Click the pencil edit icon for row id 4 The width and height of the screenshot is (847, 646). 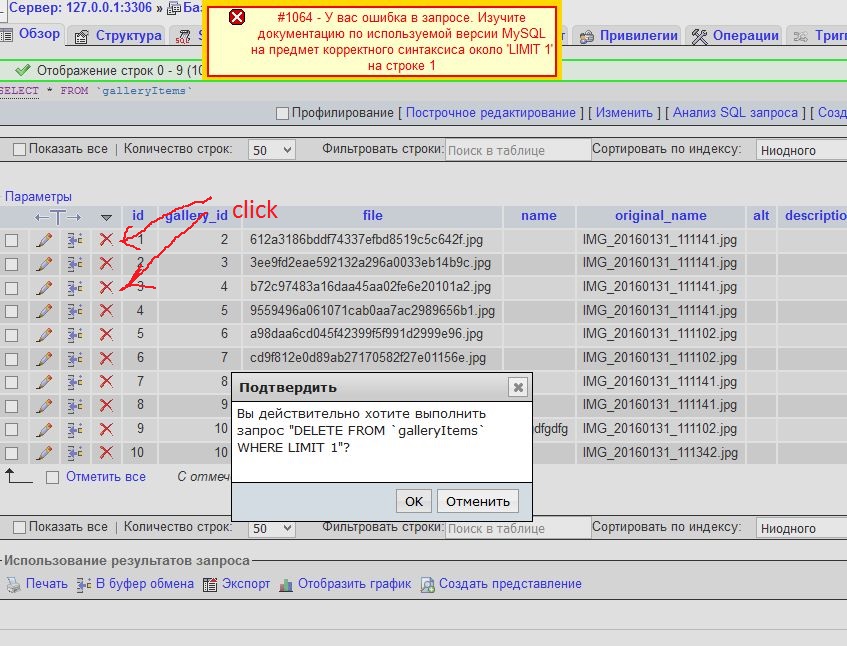tap(44, 310)
